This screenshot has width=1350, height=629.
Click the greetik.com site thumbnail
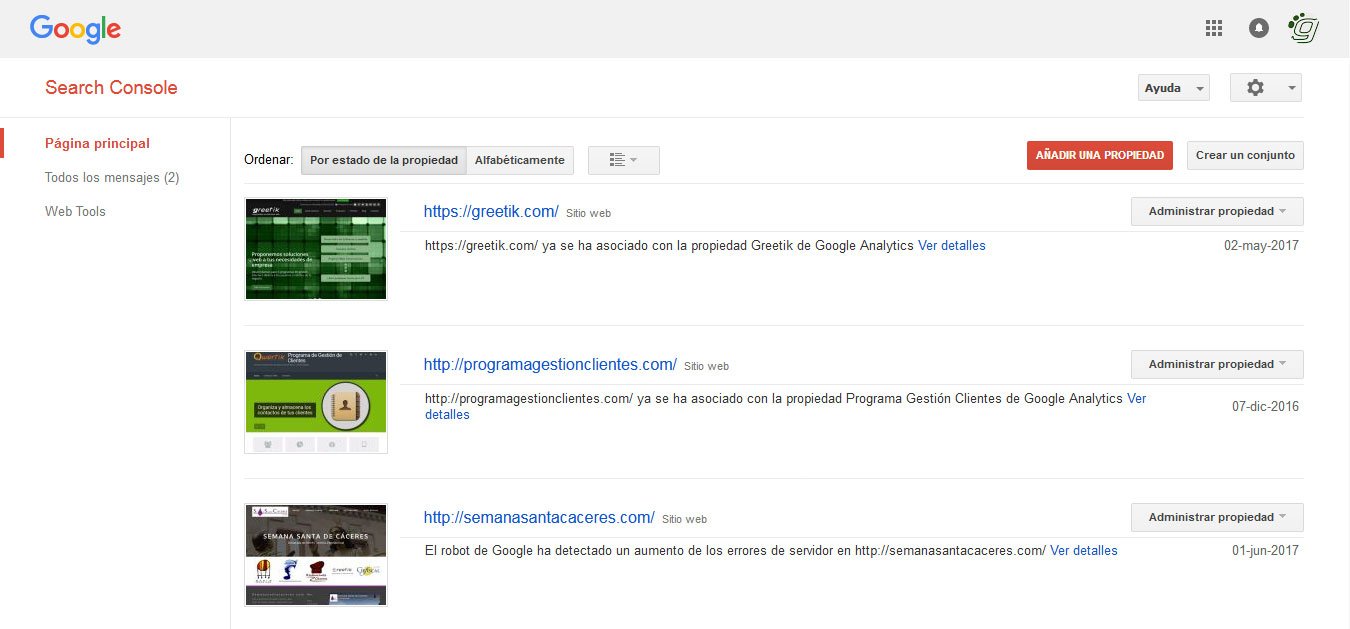click(x=316, y=249)
